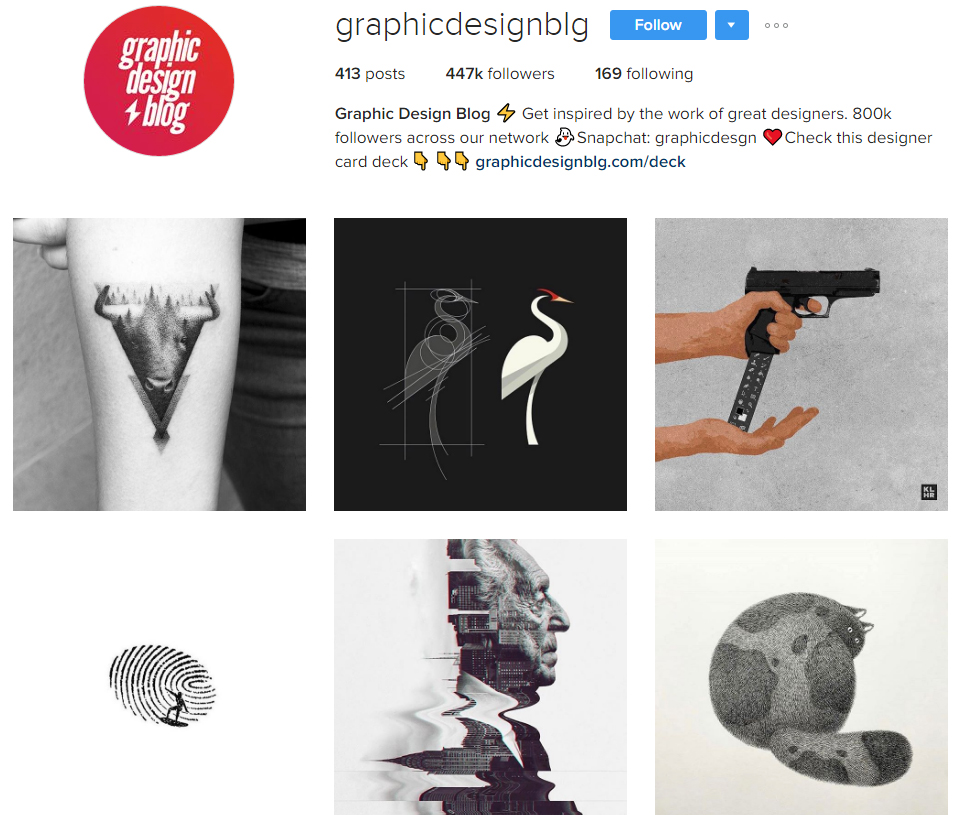Screen dimensions: 960x815
Task: Open the glitch man profile portrait post
Action: pyautogui.click(x=480, y=677)
